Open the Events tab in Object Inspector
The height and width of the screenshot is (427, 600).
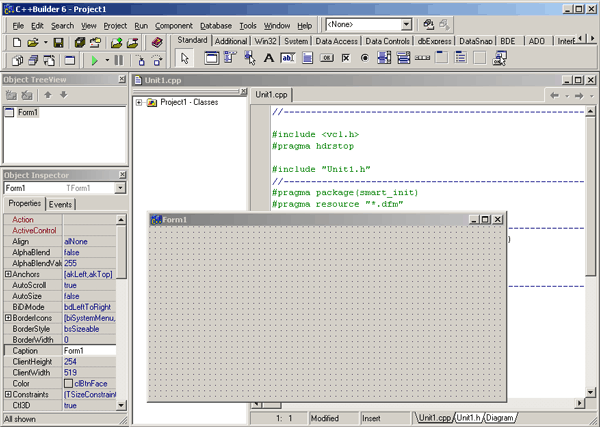[x=60, y=204]
